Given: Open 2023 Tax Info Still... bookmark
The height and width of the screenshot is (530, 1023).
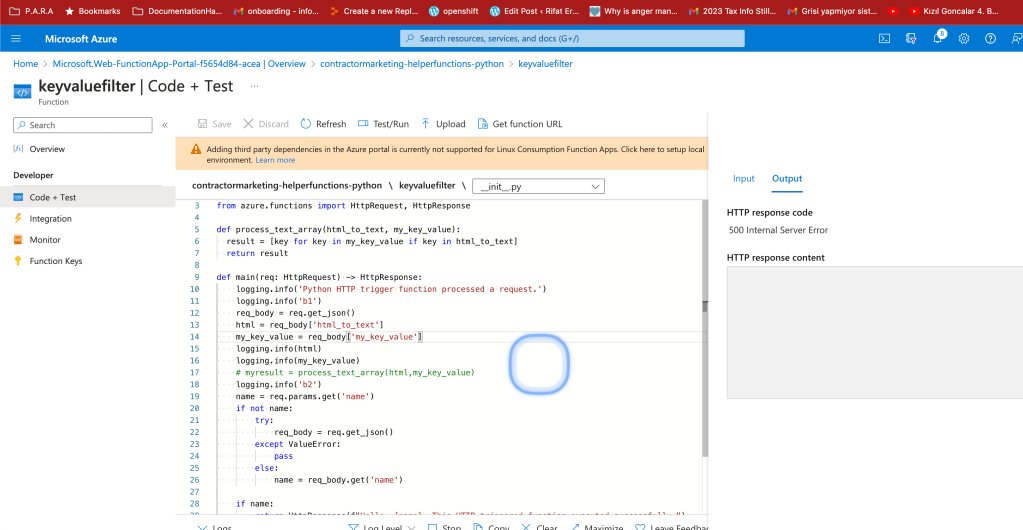Looking at the screenshot, I should click(x=731, y=11).
